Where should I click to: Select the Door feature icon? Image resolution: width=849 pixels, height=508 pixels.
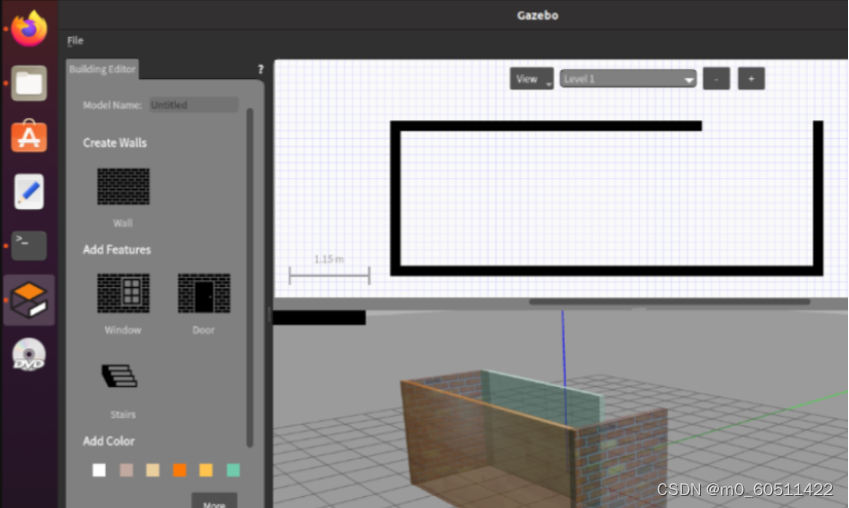[x=204, y=293]
